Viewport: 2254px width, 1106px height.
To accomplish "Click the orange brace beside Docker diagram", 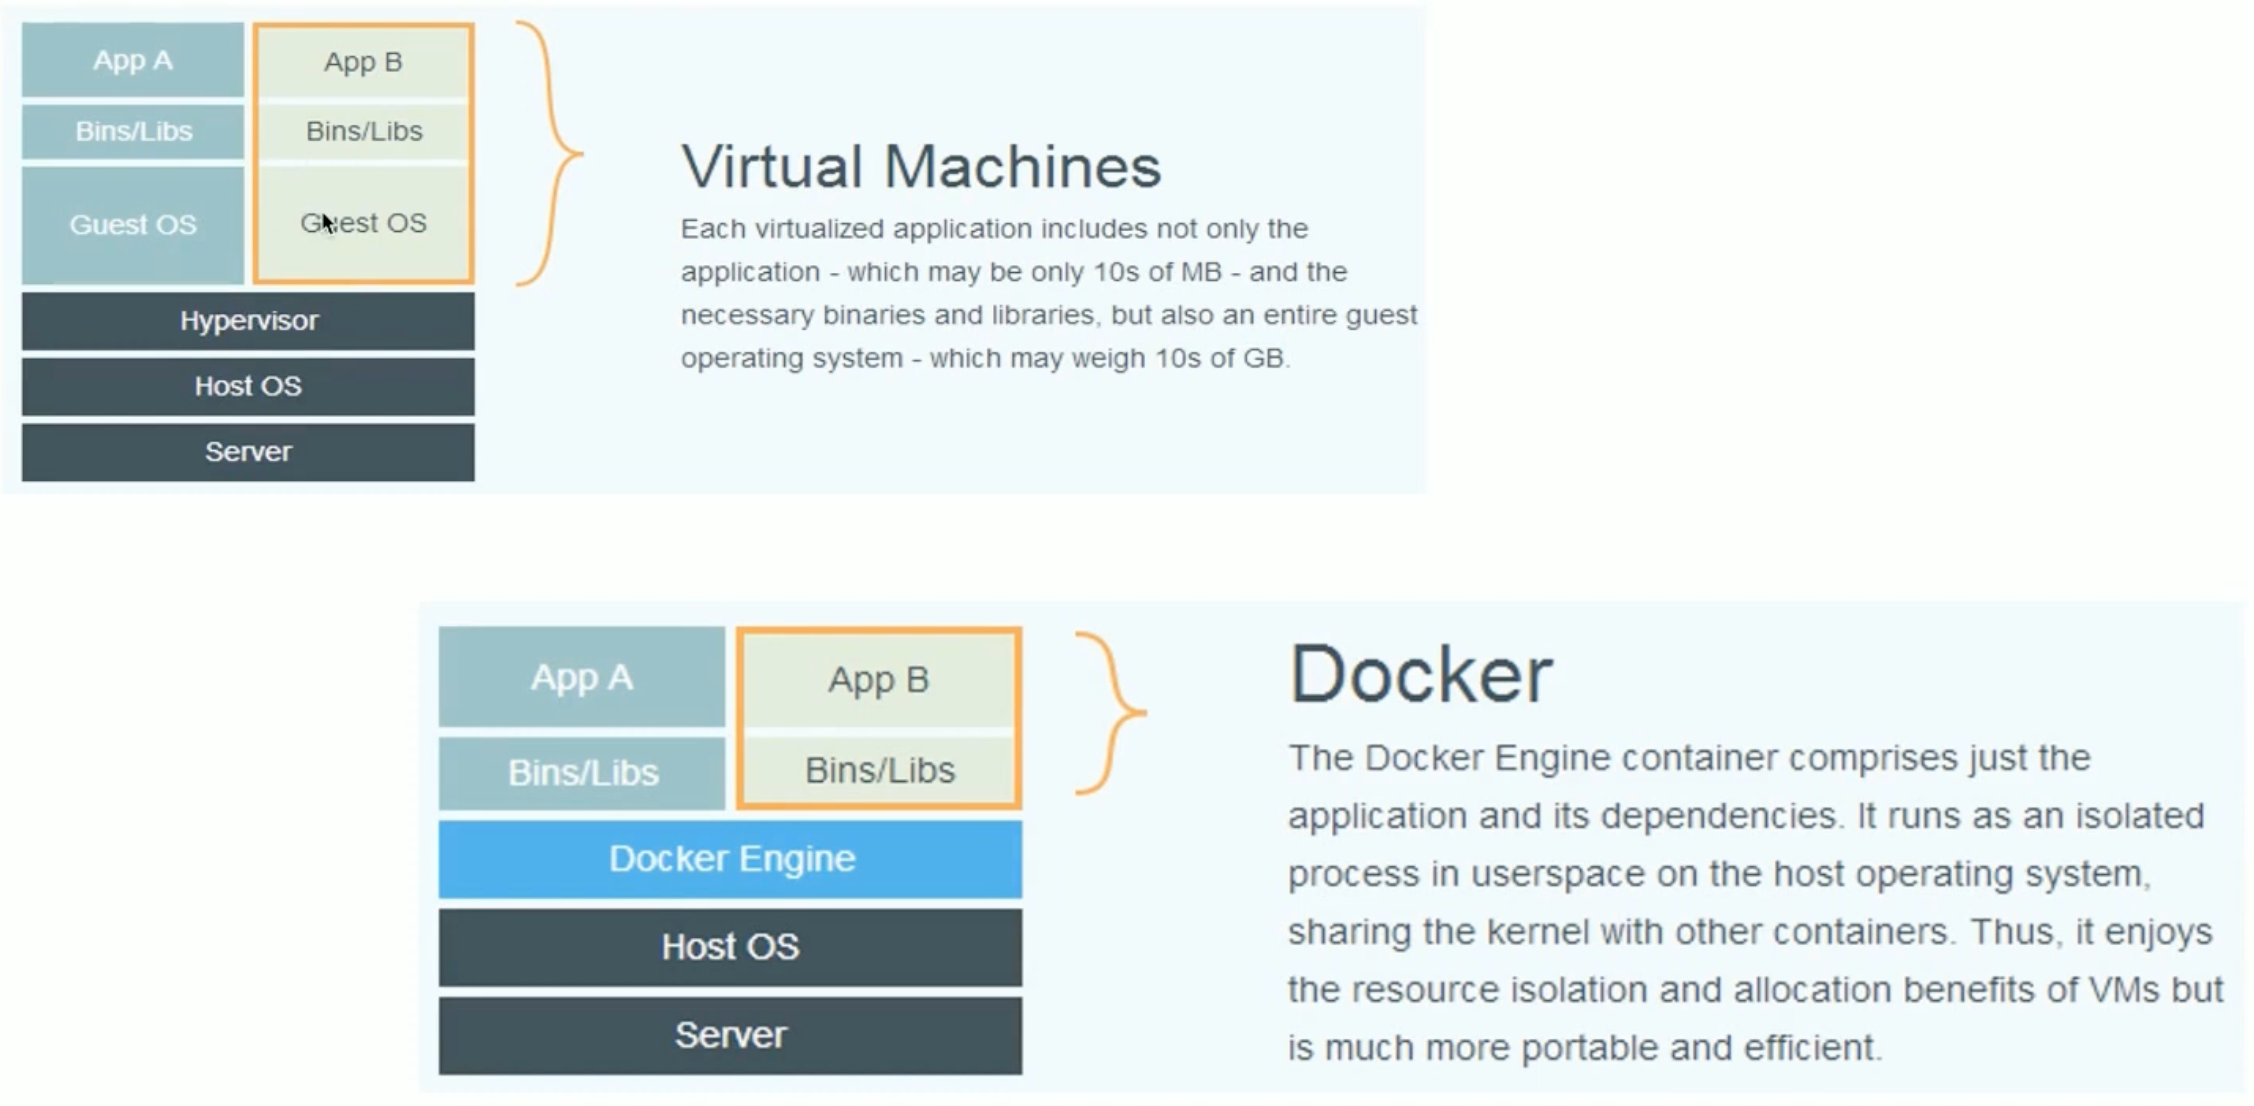I will coord(1115,713).
